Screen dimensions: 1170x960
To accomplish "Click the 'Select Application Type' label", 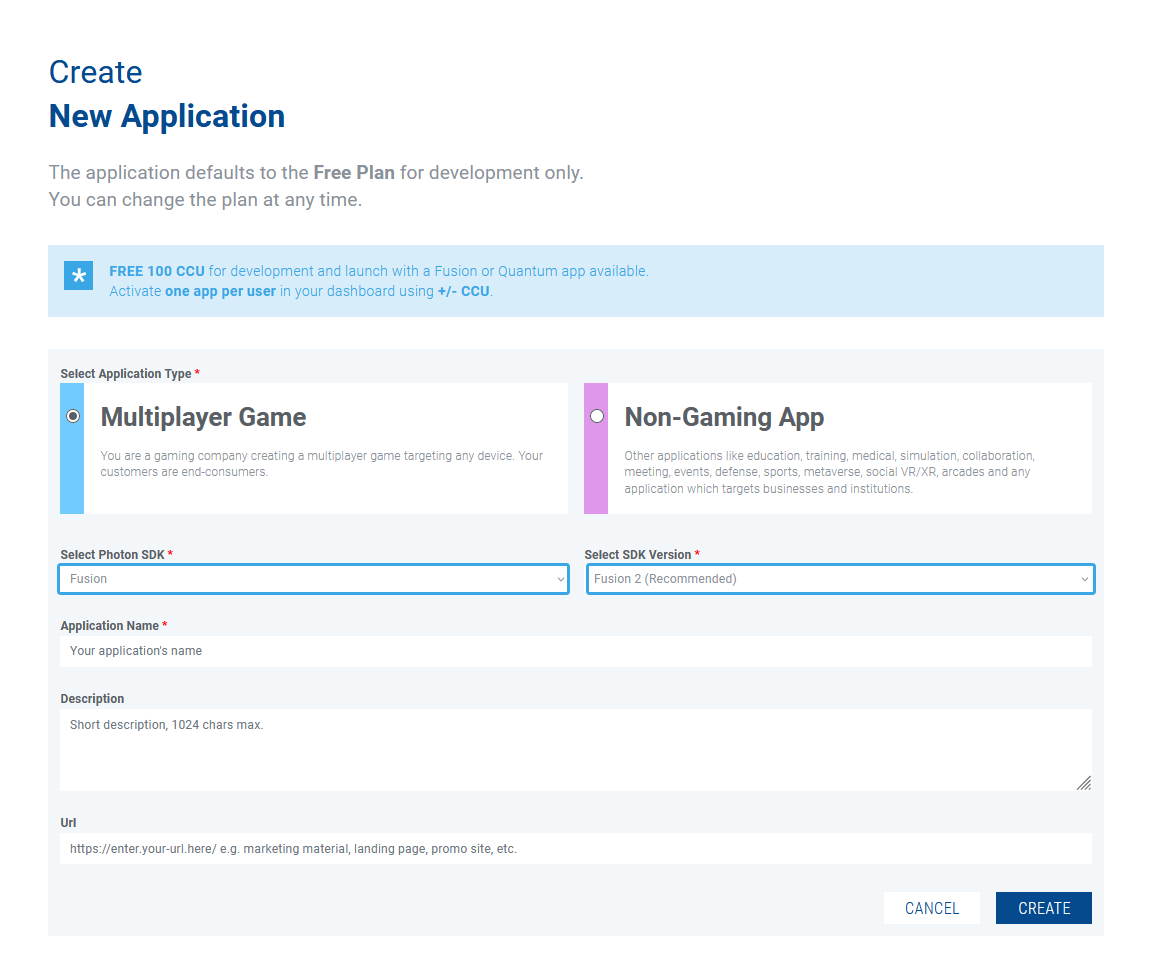I will (125, 374).
